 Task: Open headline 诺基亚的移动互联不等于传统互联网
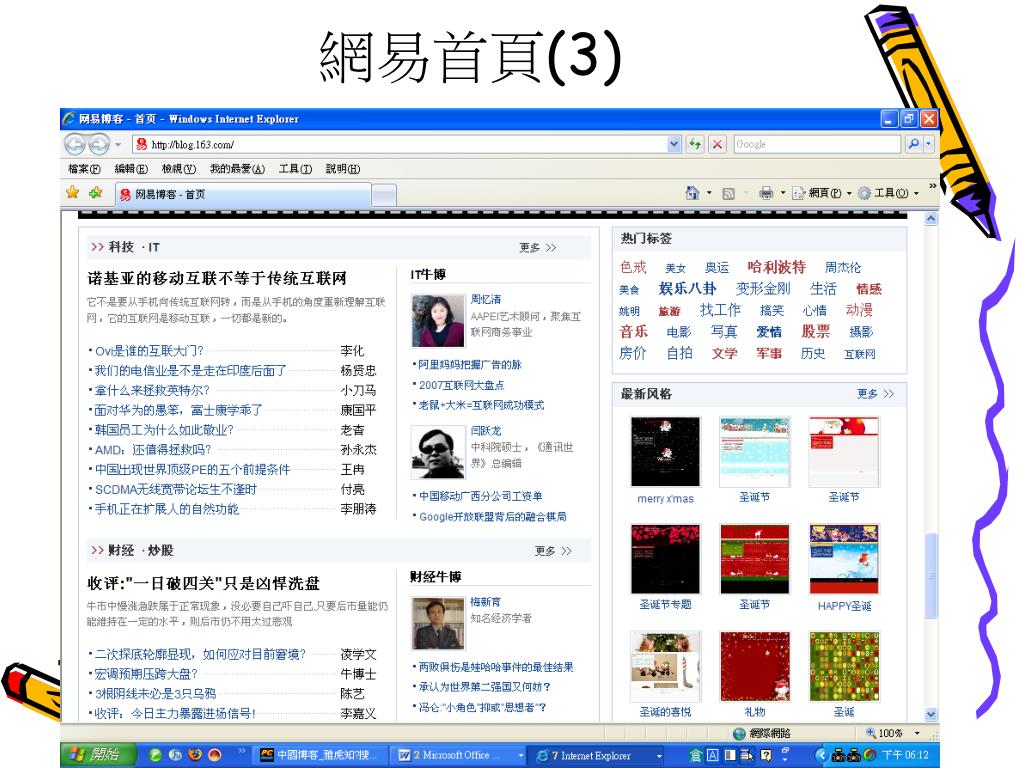217,278
